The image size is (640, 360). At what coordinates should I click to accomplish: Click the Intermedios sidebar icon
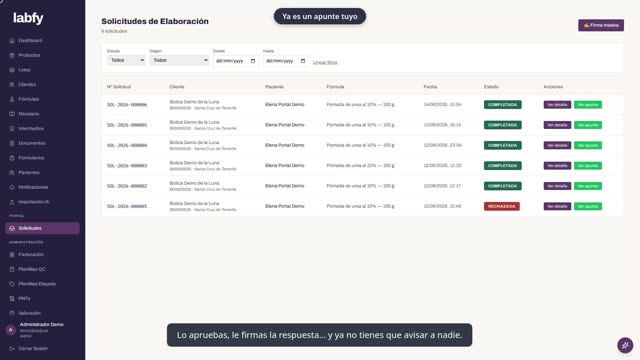click(x=12, y=129)
